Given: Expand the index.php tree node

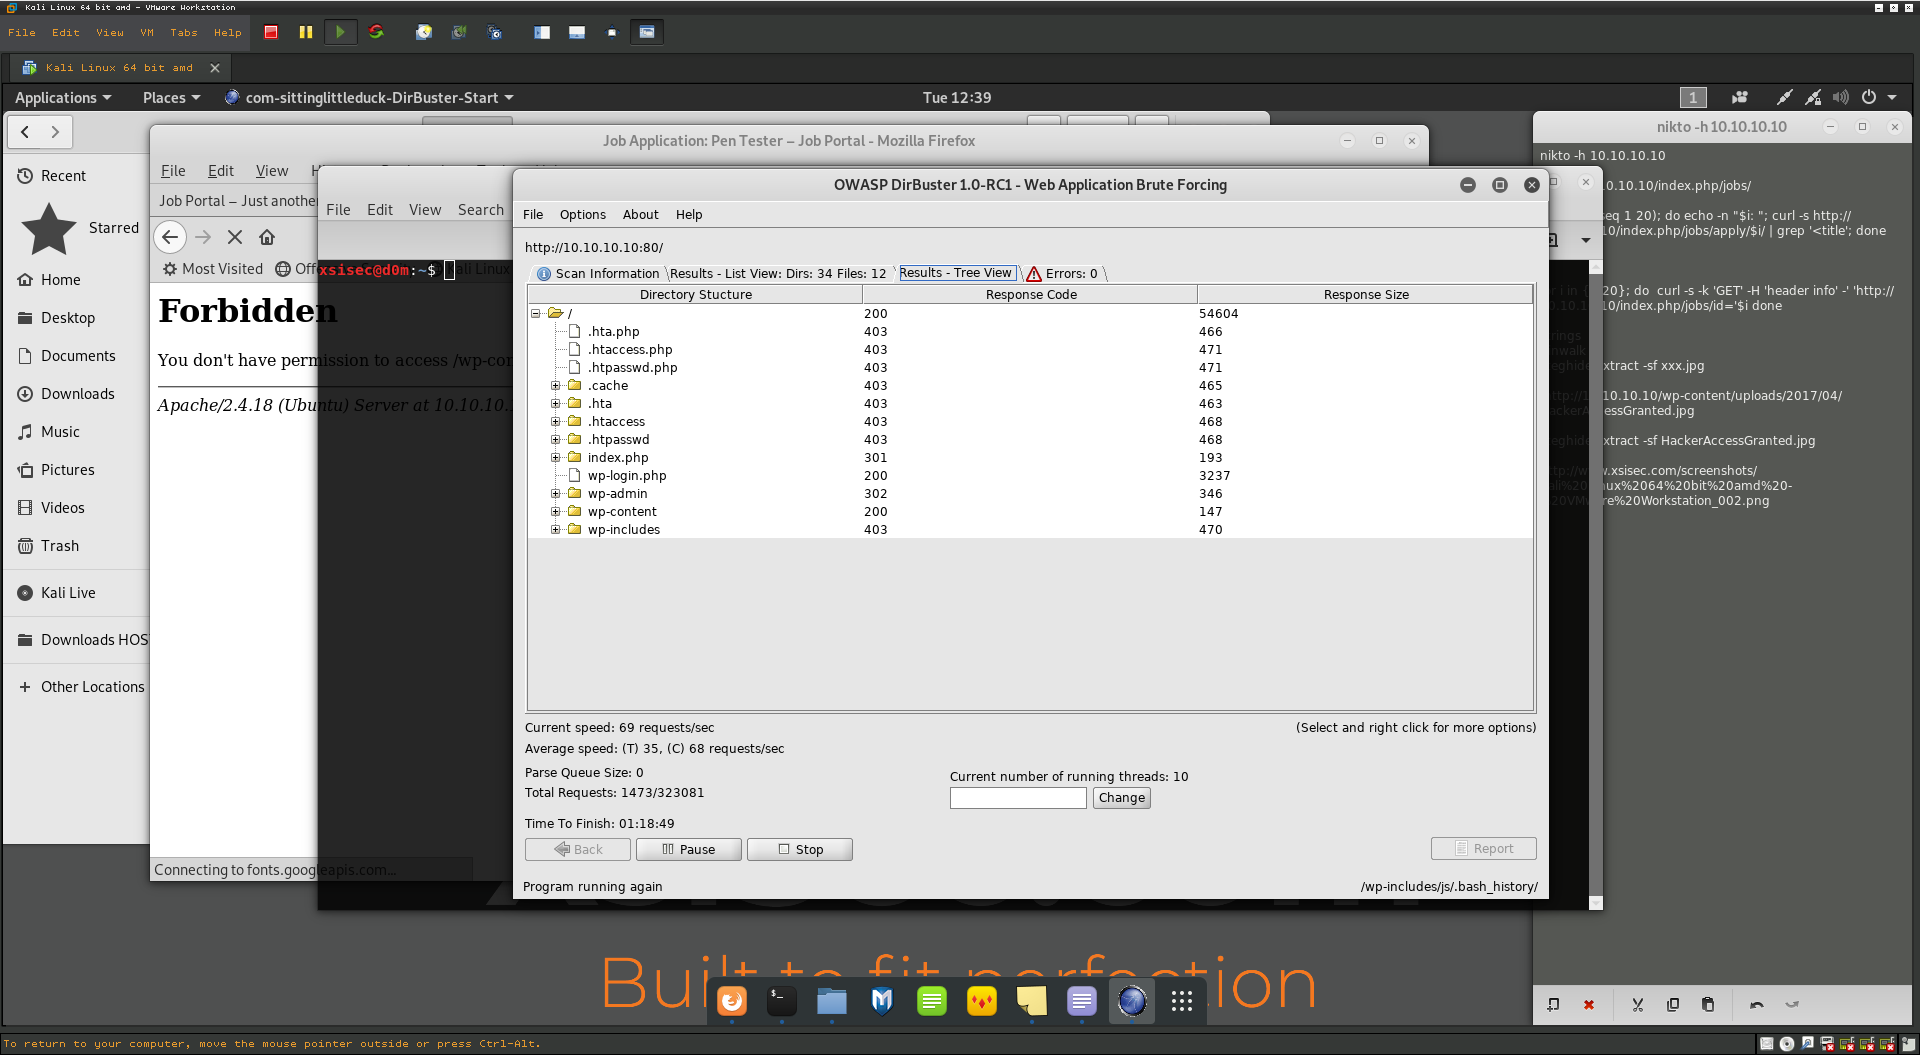Looking at the screenshot, I should tap(556, 457).
